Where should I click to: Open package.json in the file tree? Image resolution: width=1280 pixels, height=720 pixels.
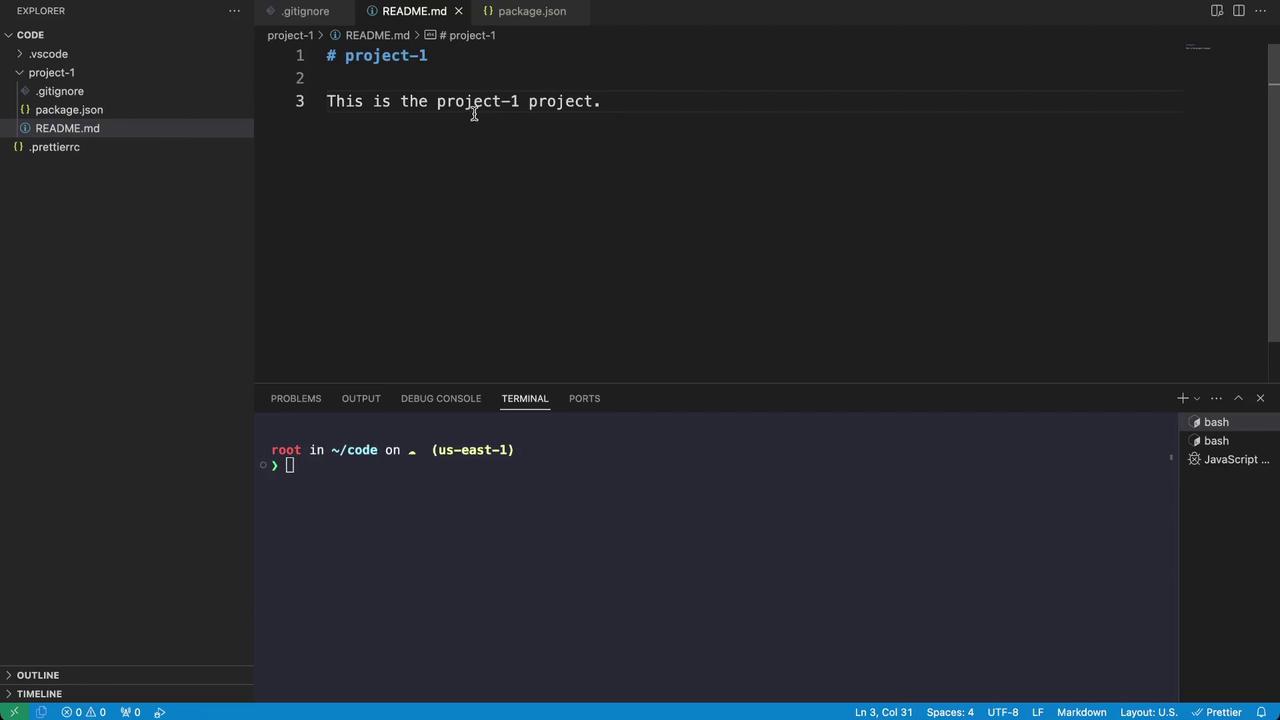(69, 110)
